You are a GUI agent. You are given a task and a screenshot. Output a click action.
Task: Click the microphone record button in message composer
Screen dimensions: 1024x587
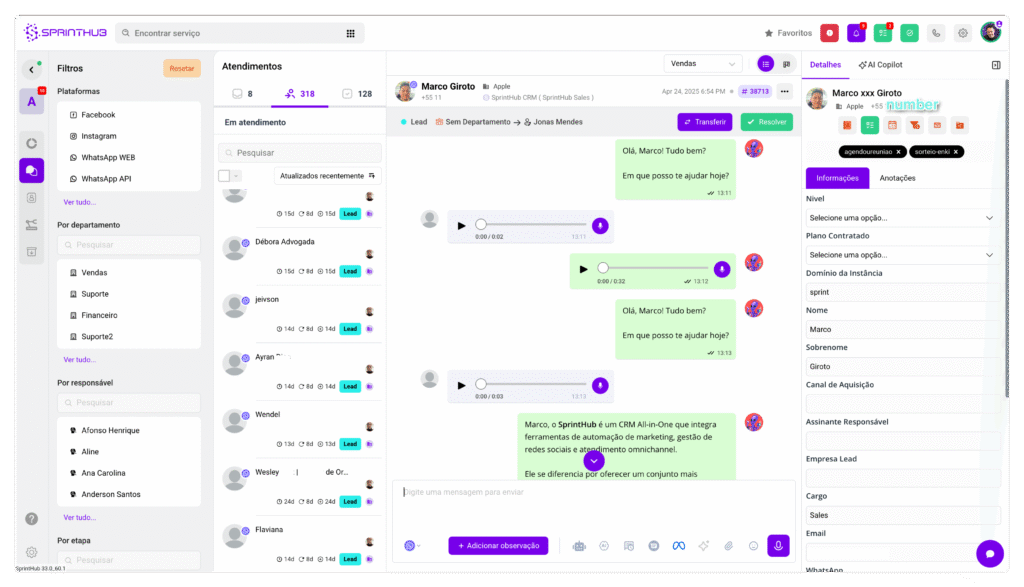pos(778,546)
